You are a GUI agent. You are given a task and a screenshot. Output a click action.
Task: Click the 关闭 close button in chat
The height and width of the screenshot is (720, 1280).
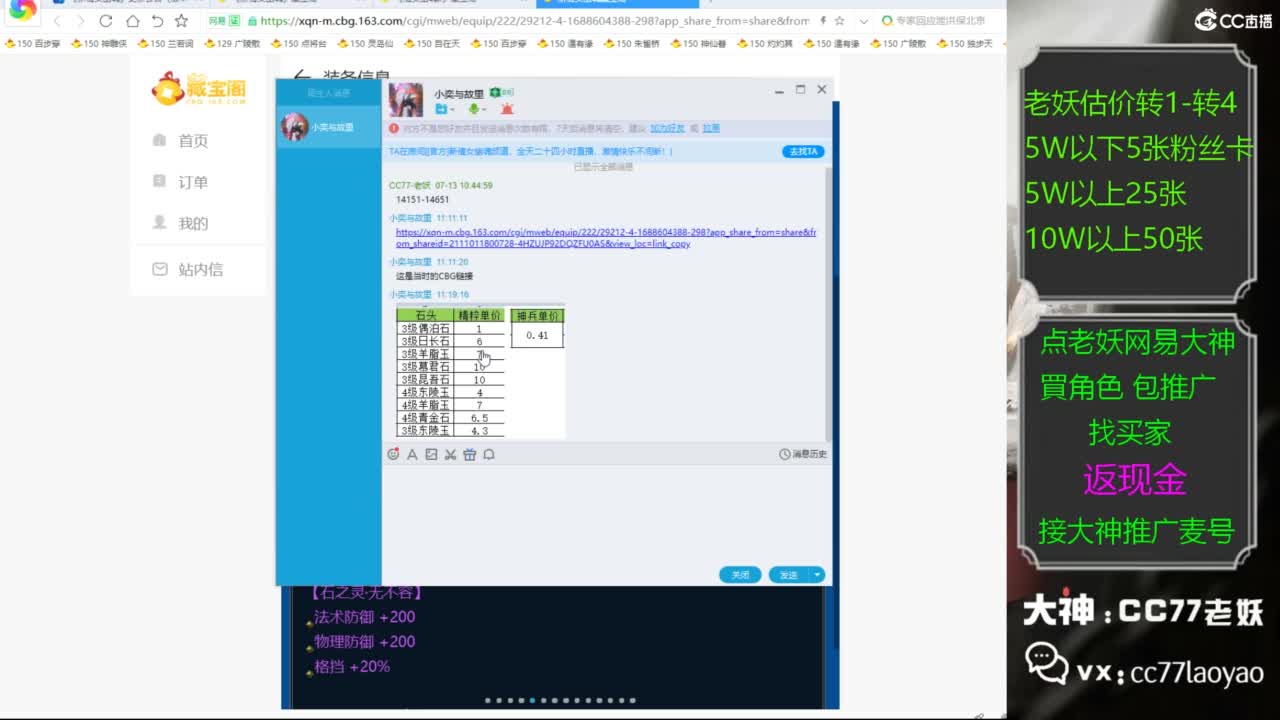pyautogui.click(x=740, y=575)
